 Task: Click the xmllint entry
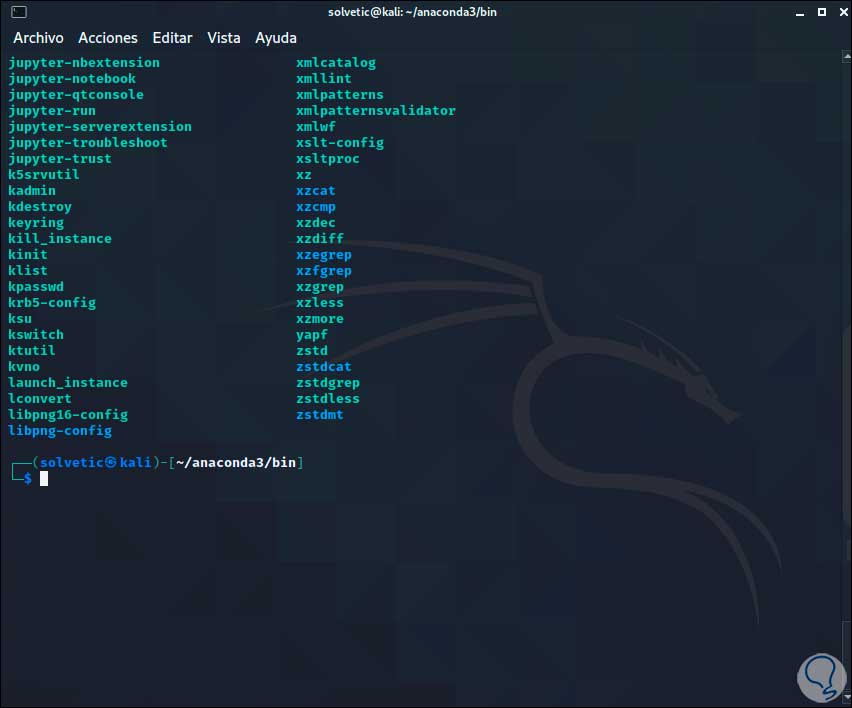point(324,79)
